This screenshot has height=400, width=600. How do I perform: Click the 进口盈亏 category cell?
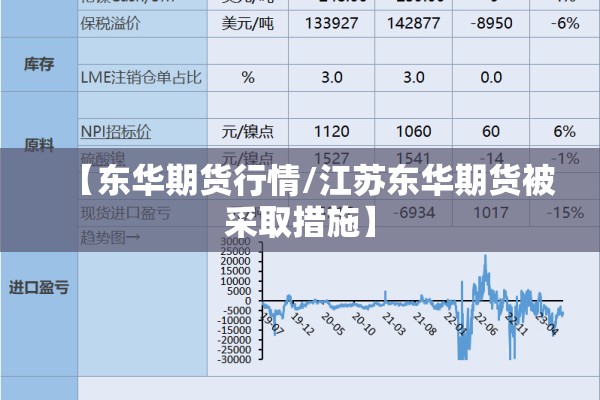pos(39,287)
